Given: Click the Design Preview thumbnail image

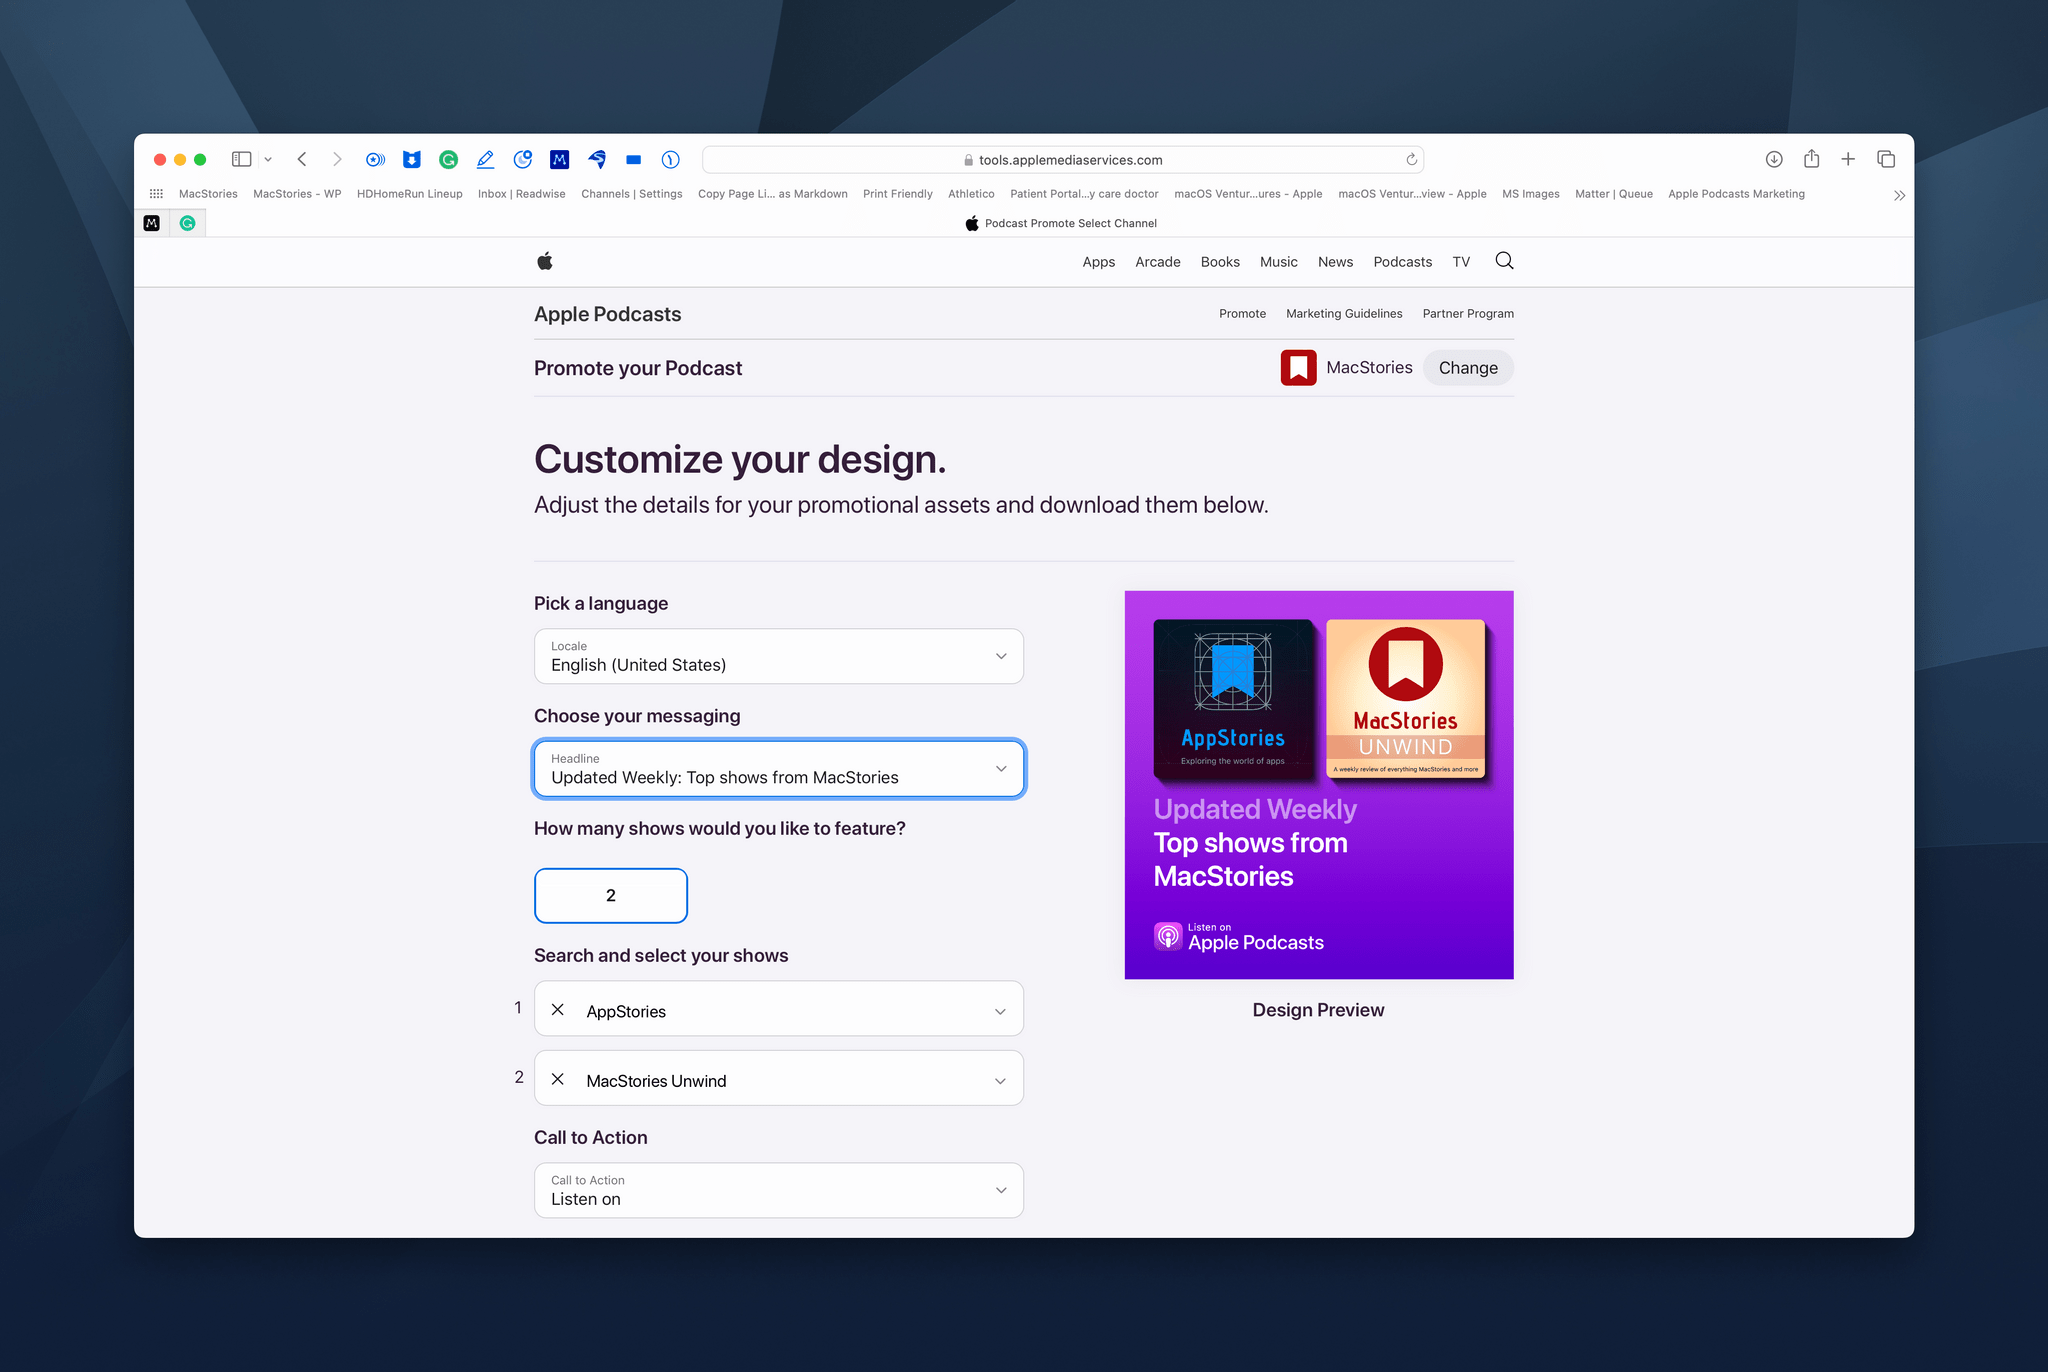Looking at the screenshot, I should tap(1318, 784).
